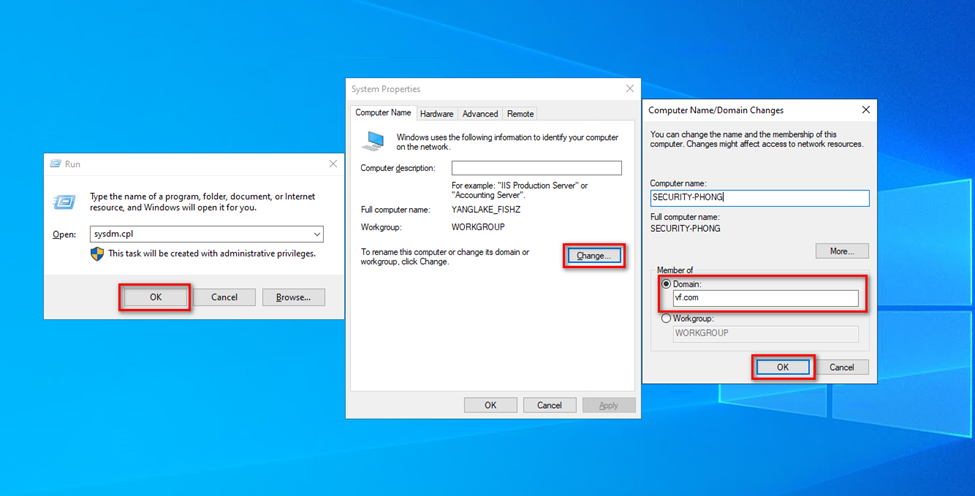Select the Computer Name tab
The height and width of the screenshot is (496, 975).
point(383,113)
